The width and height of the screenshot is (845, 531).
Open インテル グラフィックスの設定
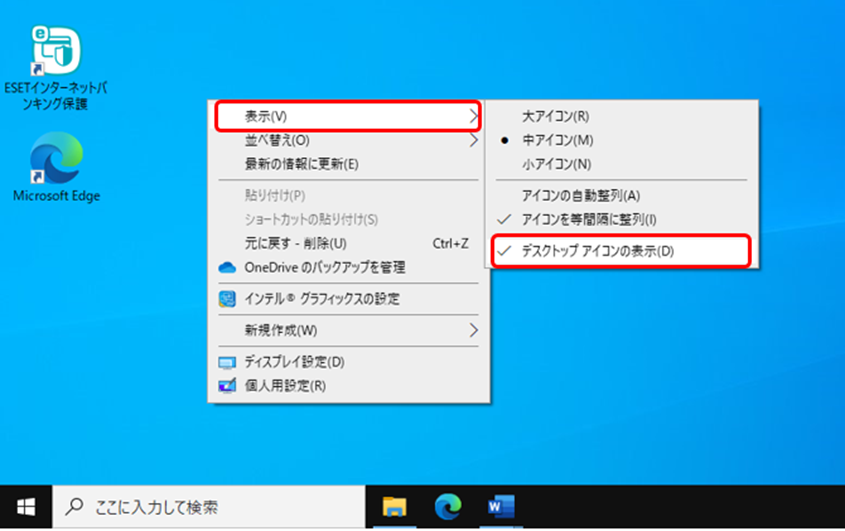[x=349, y=299]
